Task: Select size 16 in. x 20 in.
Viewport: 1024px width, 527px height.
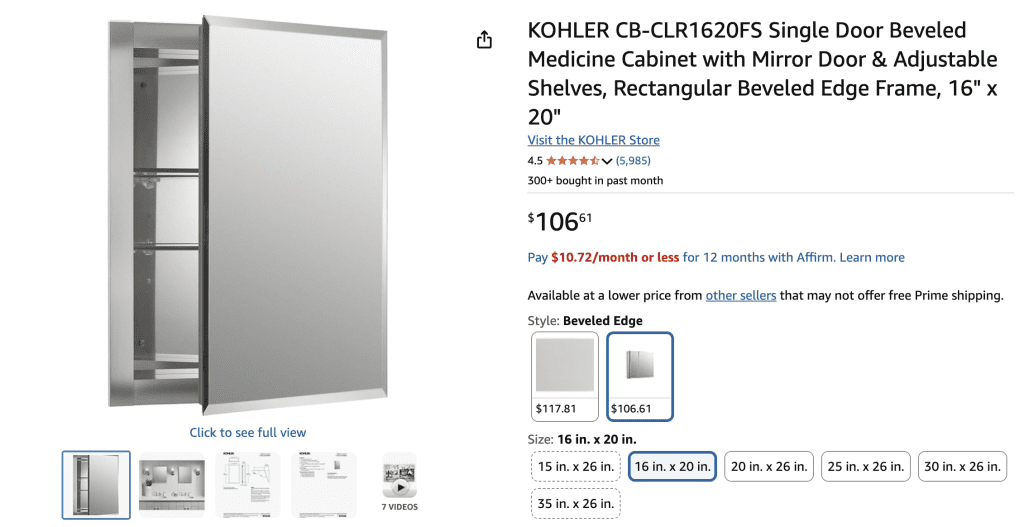Action: [672, 466]
